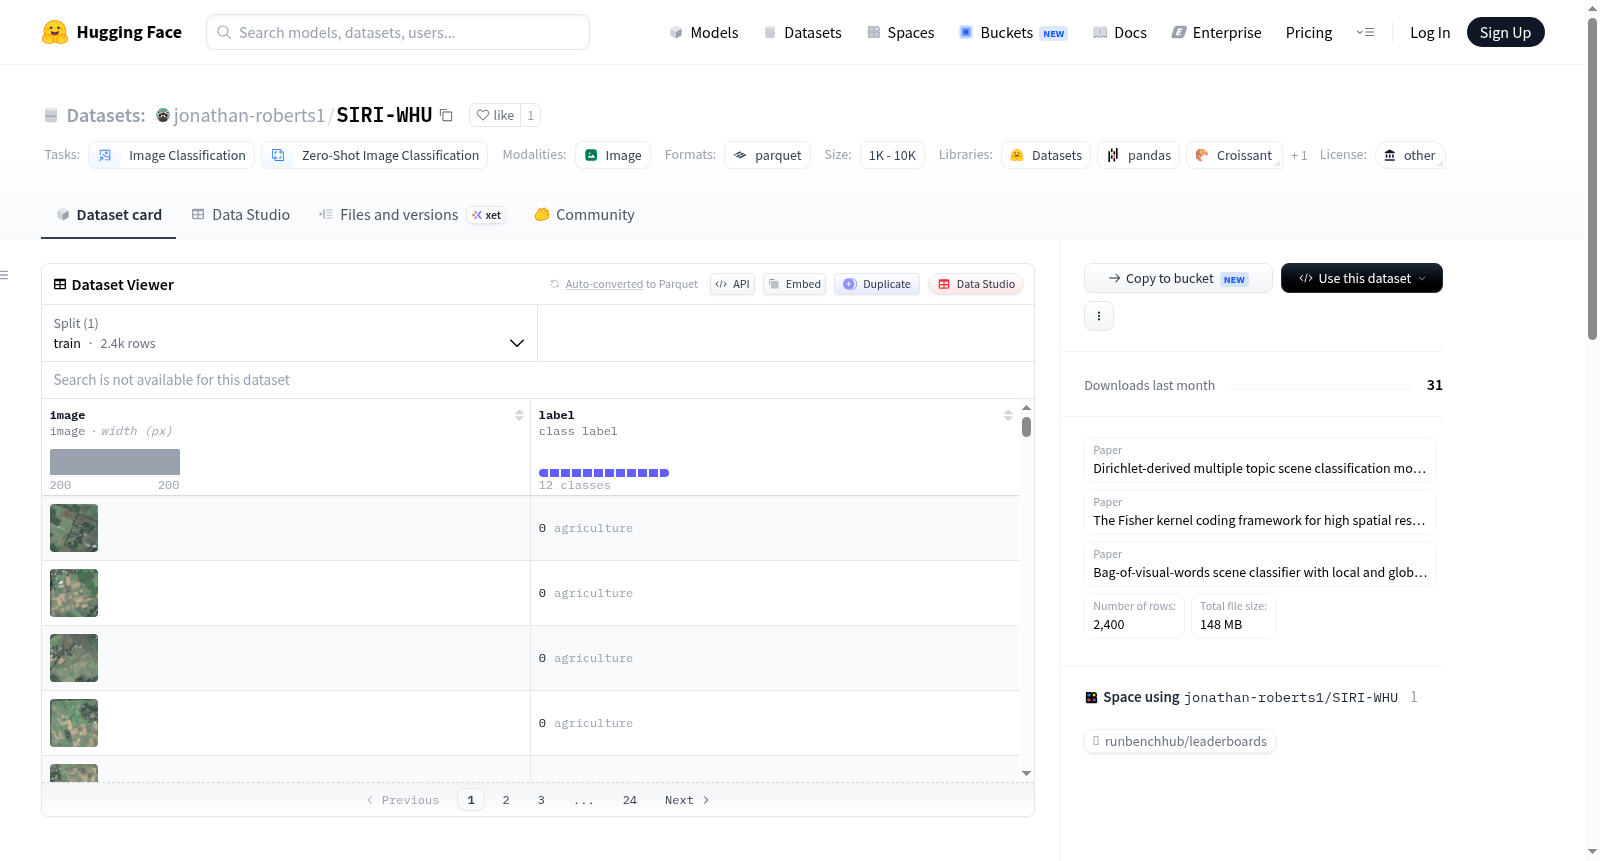Toggle the left sidebar collapse icon
This screenshot has width=1600, height=861.
[5, 275]
